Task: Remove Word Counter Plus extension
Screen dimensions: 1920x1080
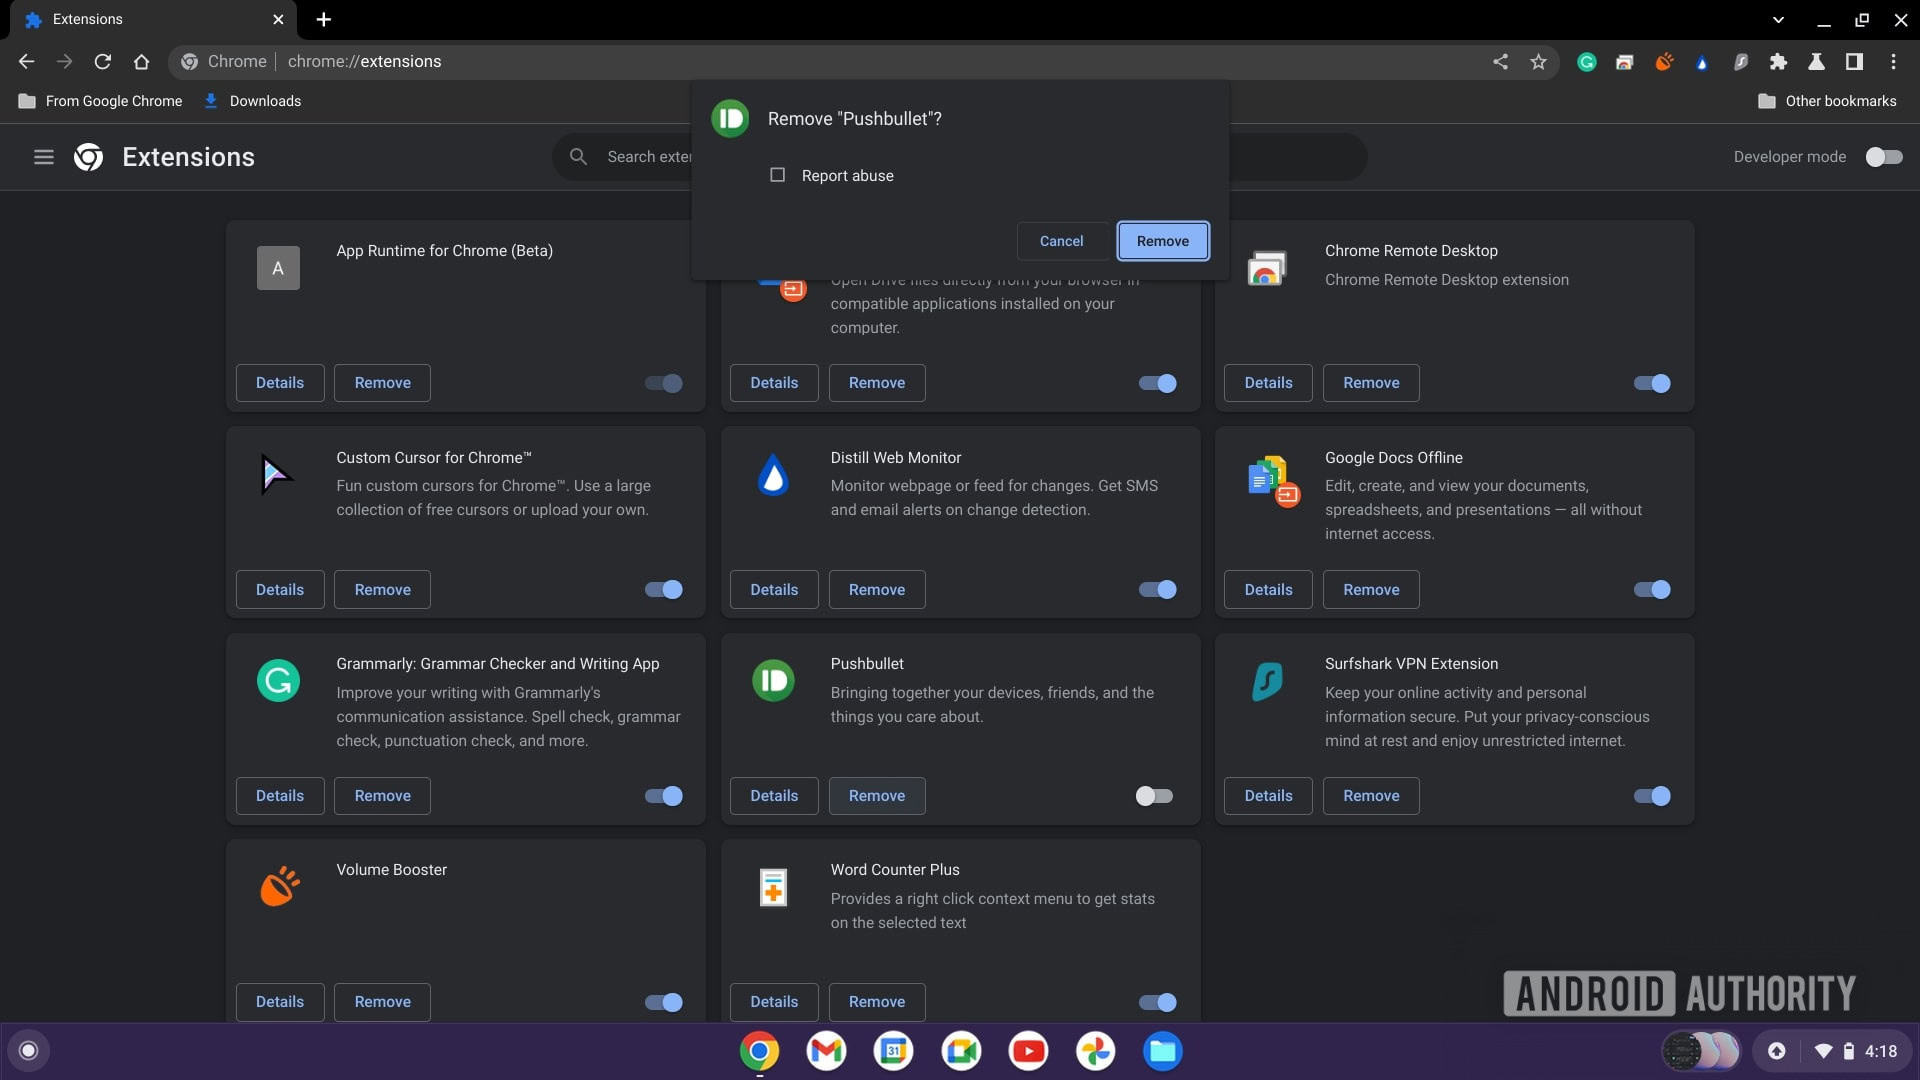Action: click(877, 1002)
